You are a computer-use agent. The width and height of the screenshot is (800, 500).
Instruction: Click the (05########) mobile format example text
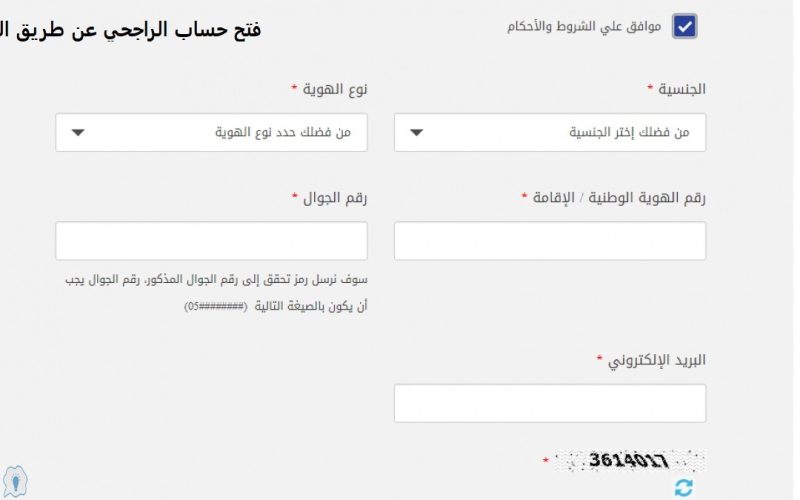216,307
